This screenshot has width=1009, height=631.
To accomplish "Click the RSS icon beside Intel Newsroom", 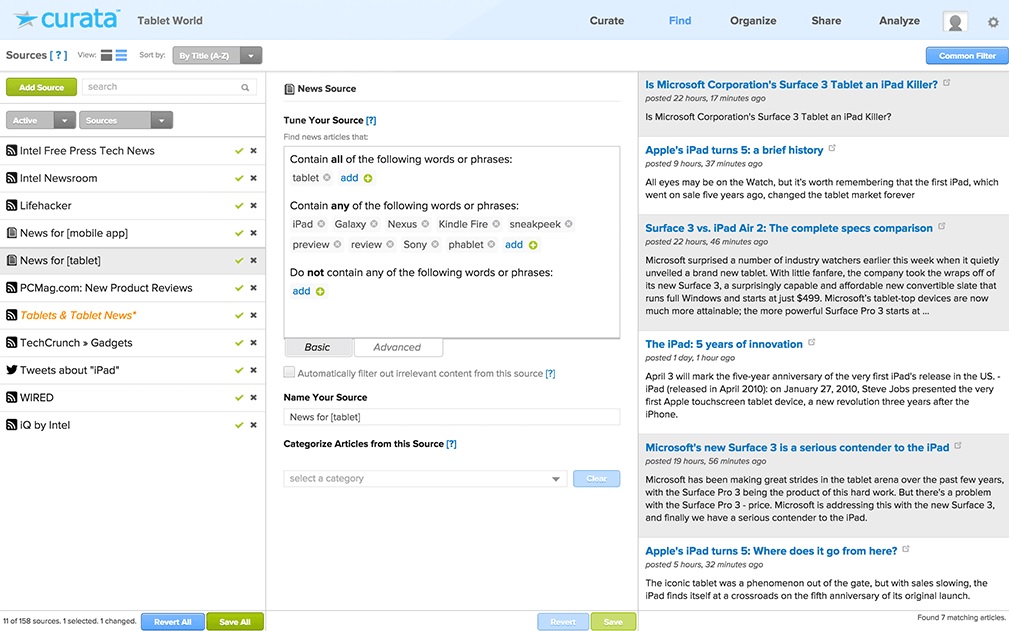I will tap(12, 178).
